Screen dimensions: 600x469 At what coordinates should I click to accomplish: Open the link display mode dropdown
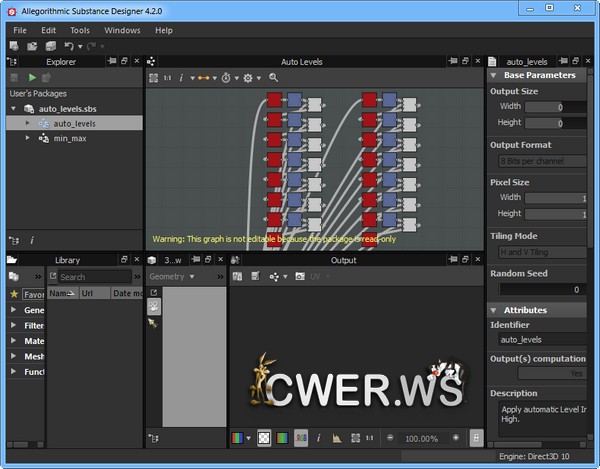214,78
